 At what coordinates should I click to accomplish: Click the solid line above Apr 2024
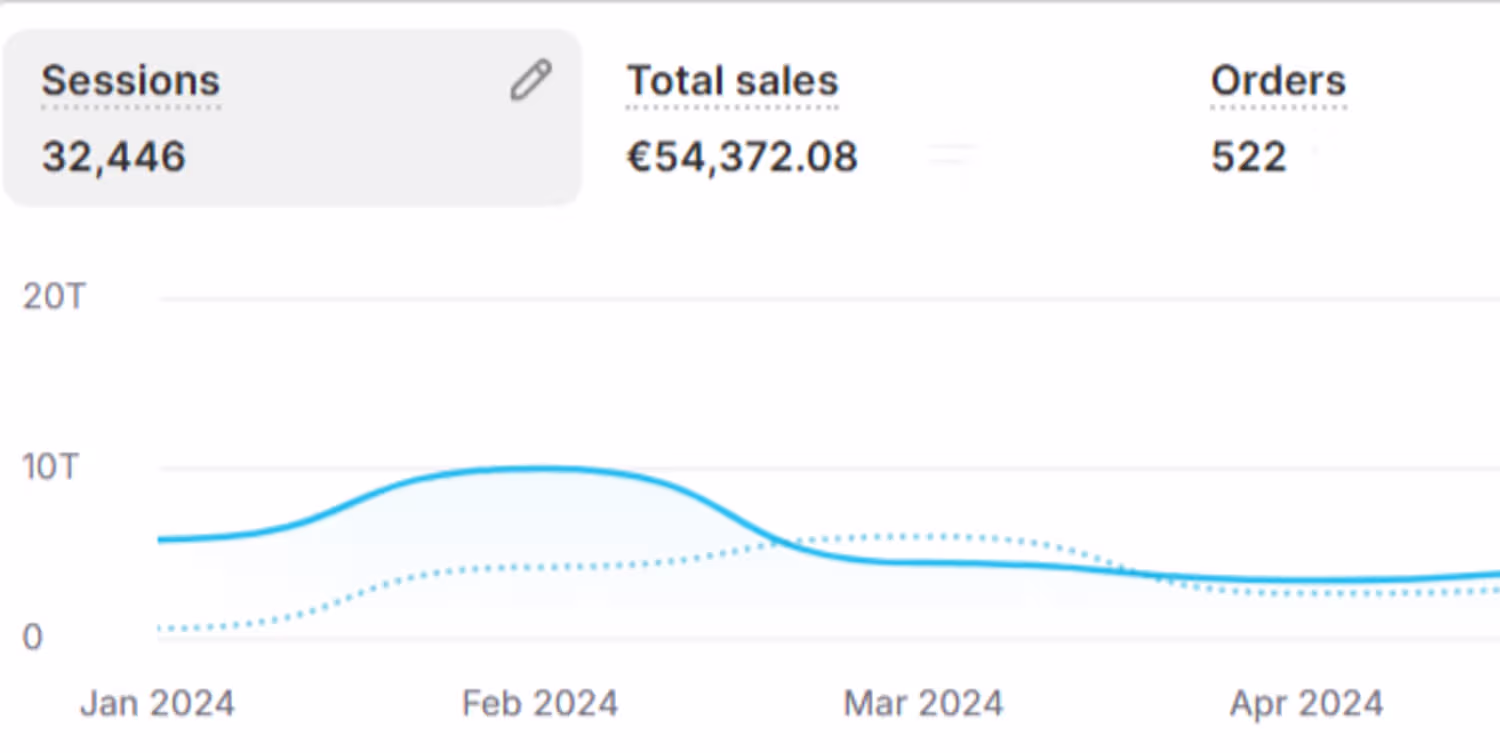tap(1306, 581)
